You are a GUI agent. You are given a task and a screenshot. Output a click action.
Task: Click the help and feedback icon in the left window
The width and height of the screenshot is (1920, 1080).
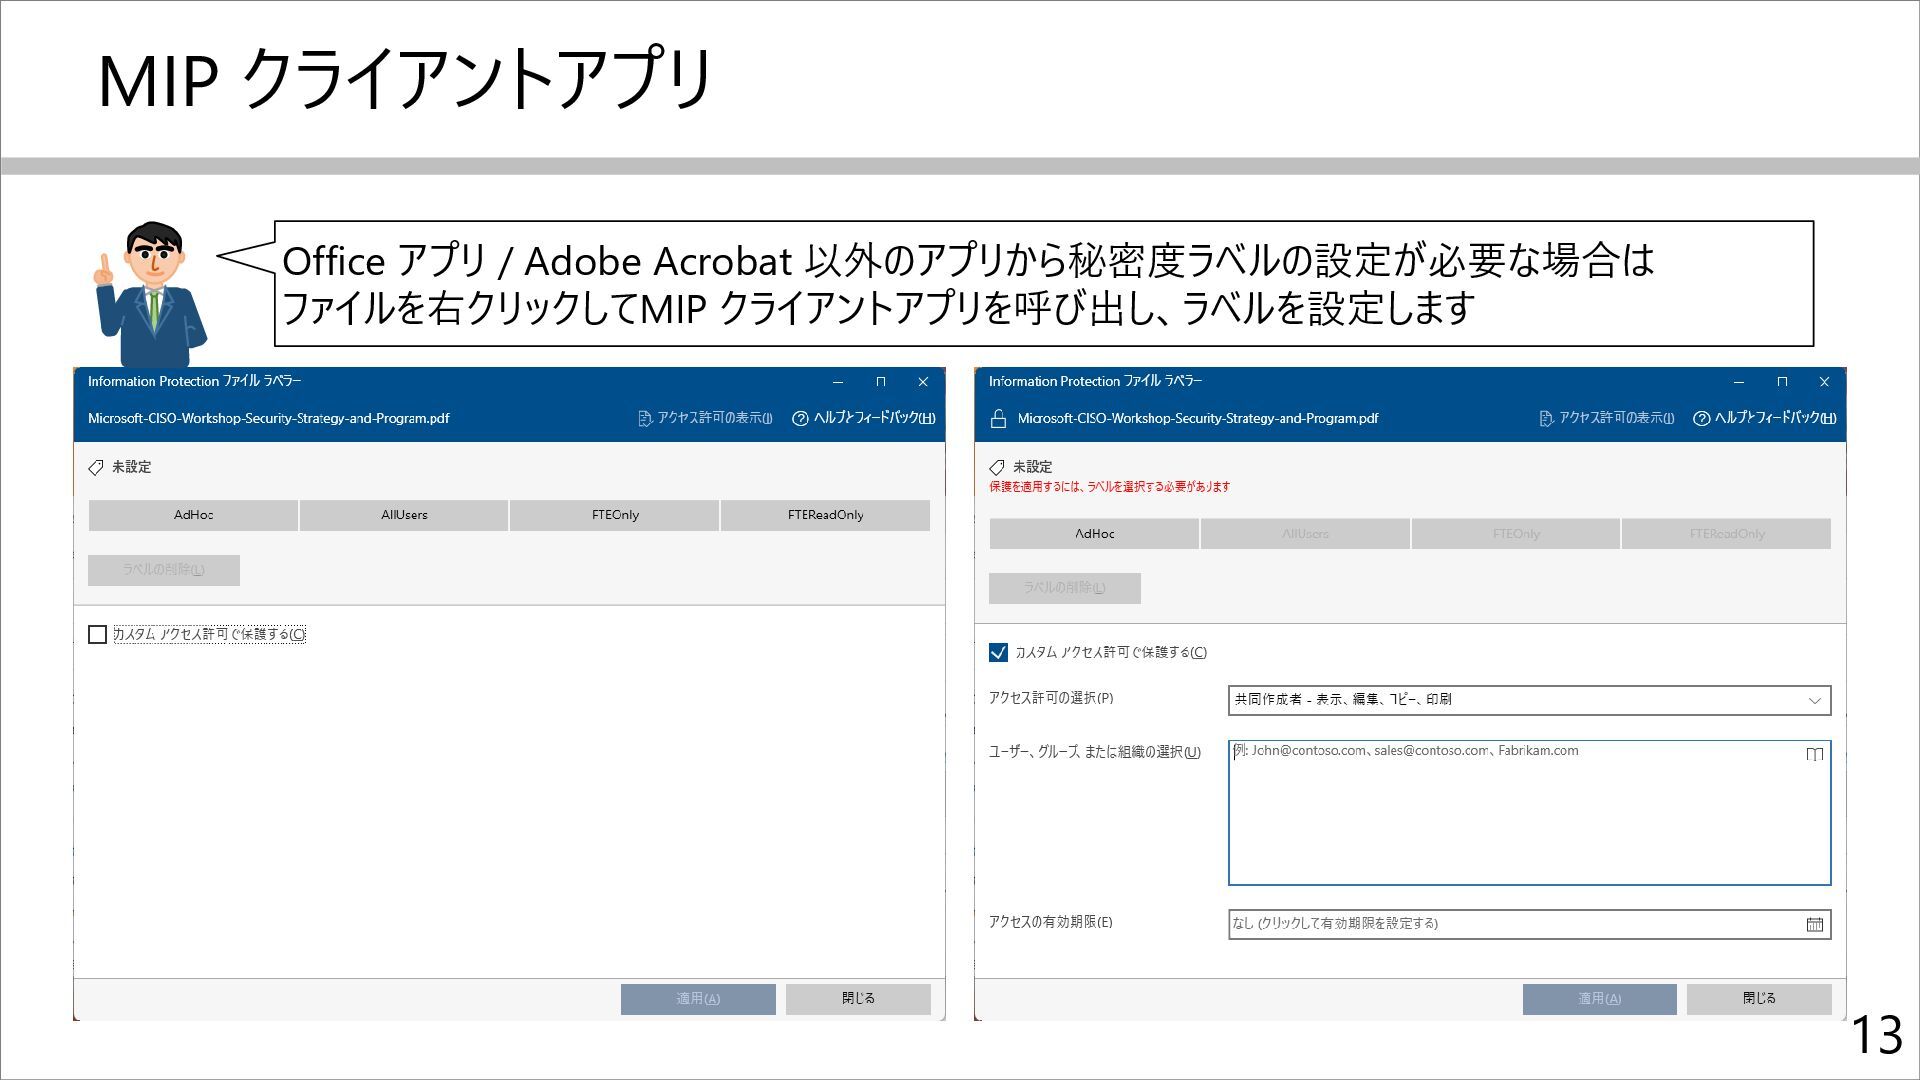pos(800,418)
